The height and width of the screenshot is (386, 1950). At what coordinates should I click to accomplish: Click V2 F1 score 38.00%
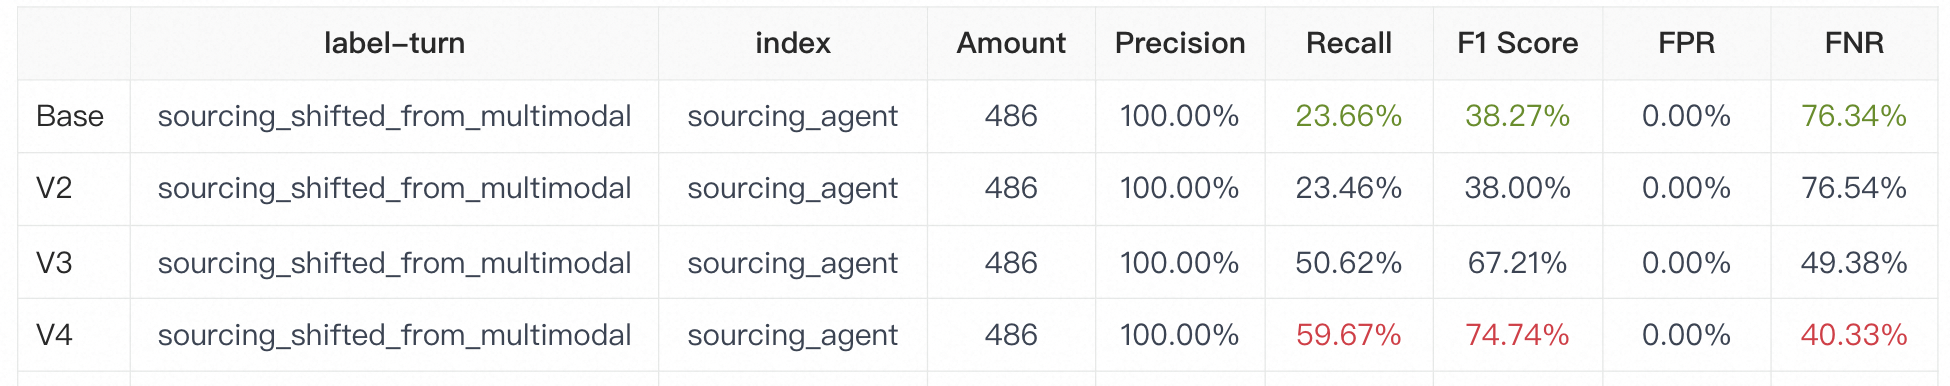[1517, 188]
